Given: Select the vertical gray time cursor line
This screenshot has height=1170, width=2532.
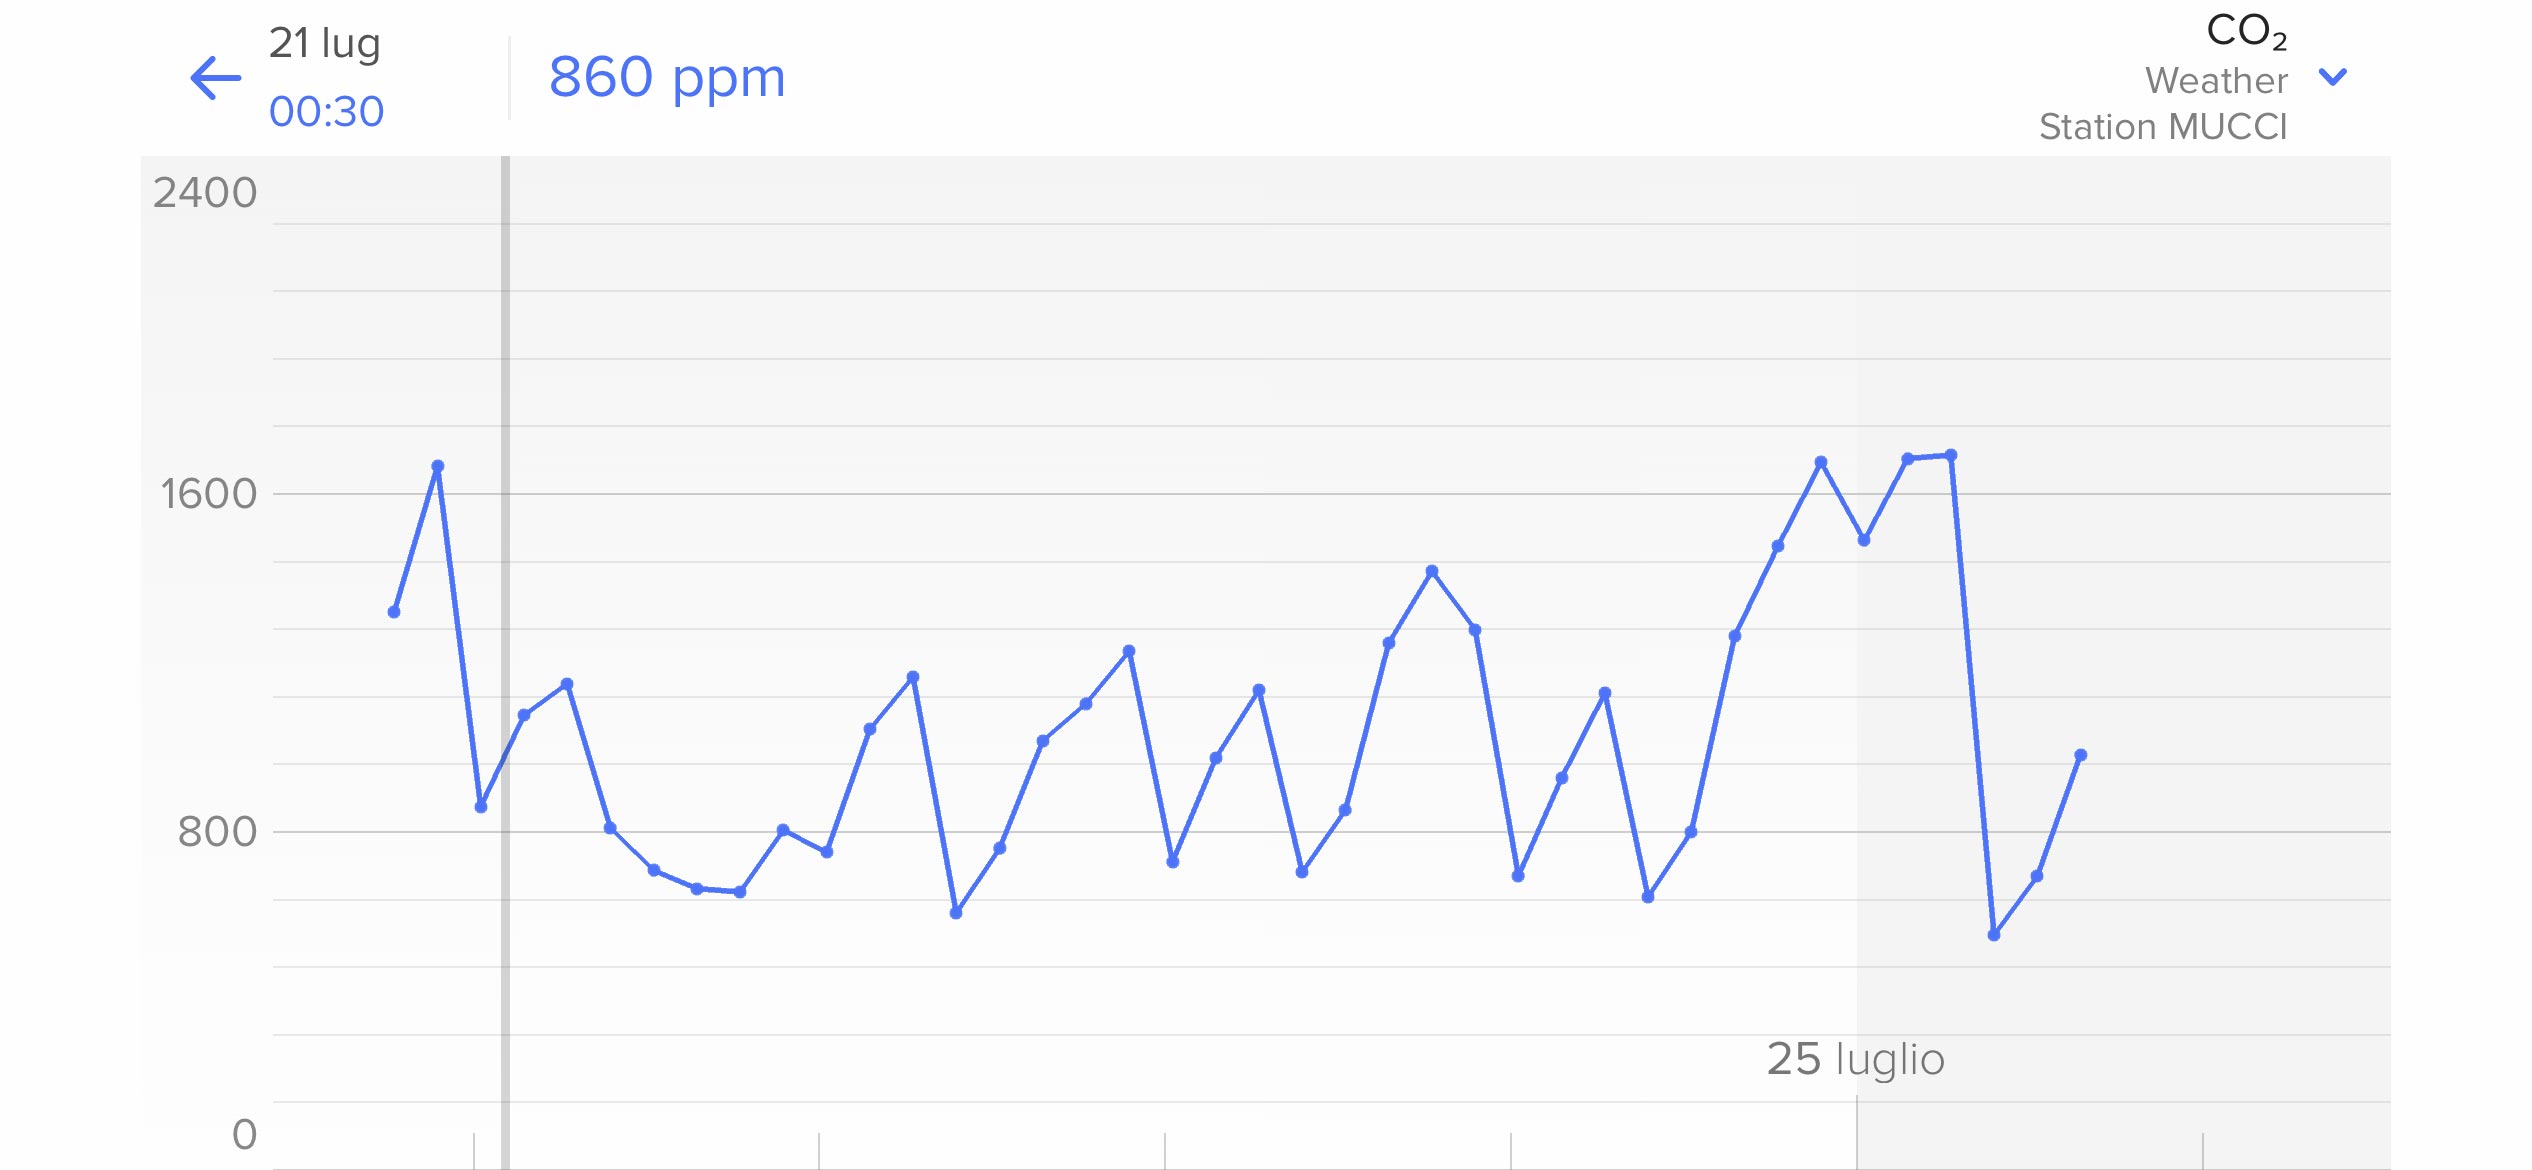Looking at the screenshot, I should point(506,662).
